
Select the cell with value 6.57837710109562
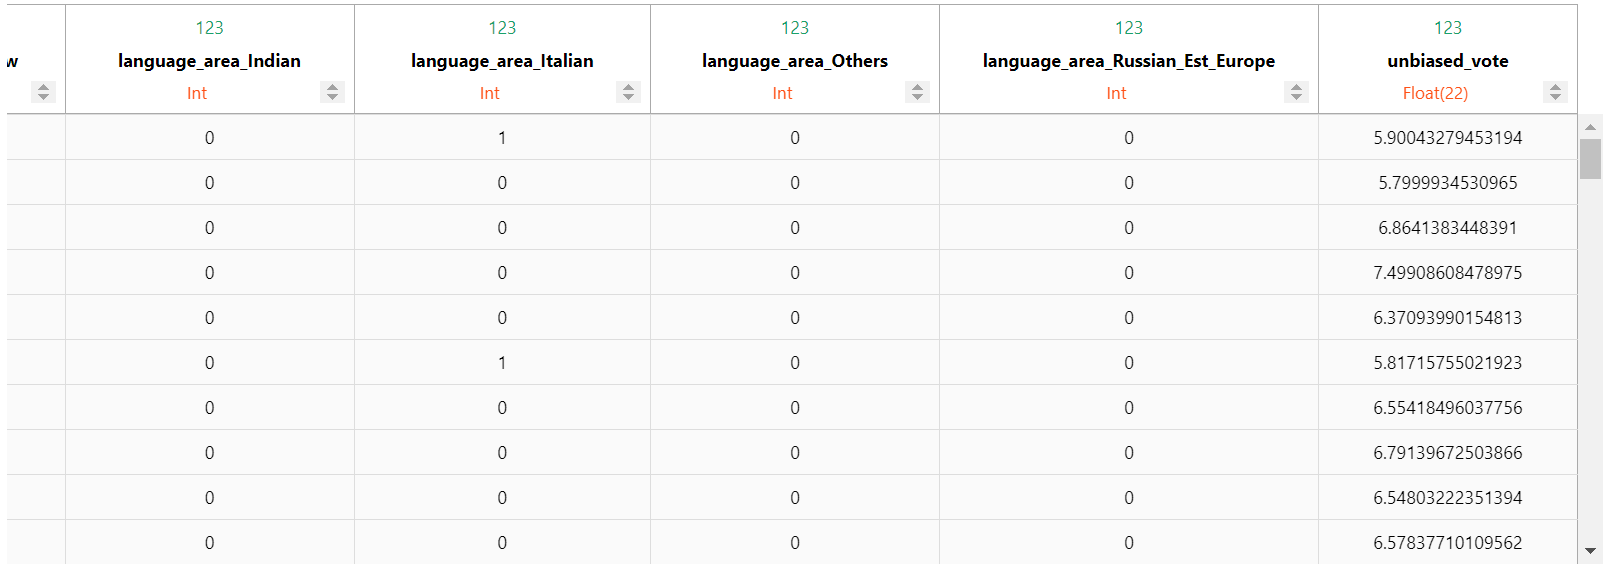tap(1448, 542)
